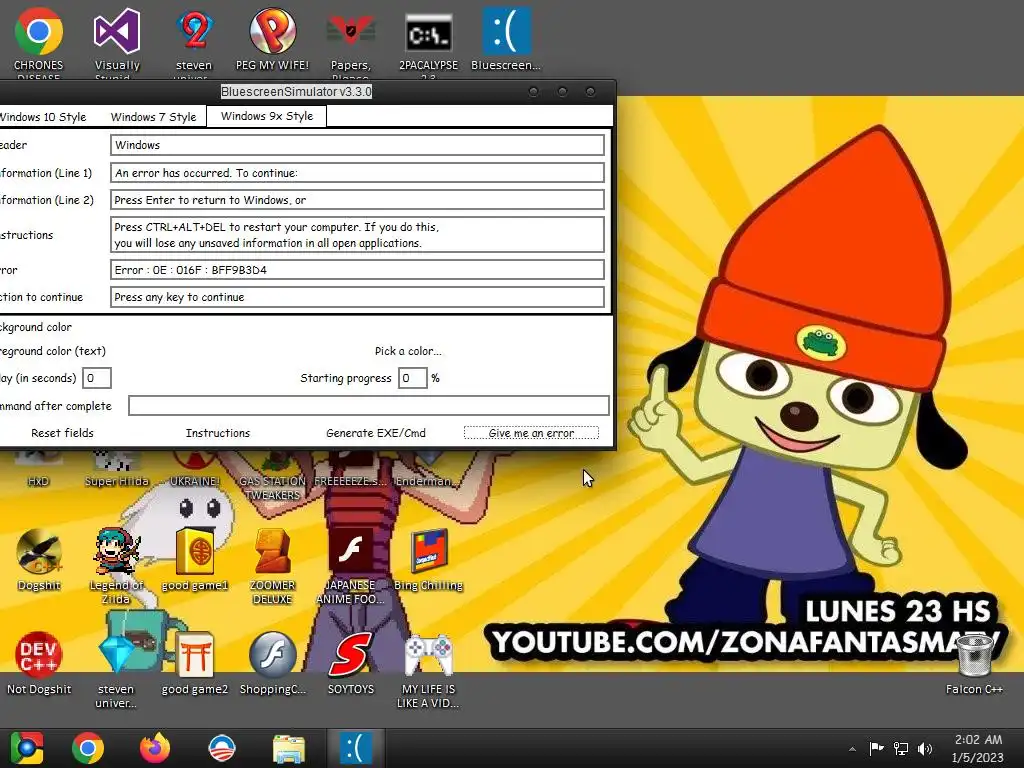Viewport: 1024px width, 768px height.
Task: Launch Firefox from the taskbar
Action: (155, 748)
